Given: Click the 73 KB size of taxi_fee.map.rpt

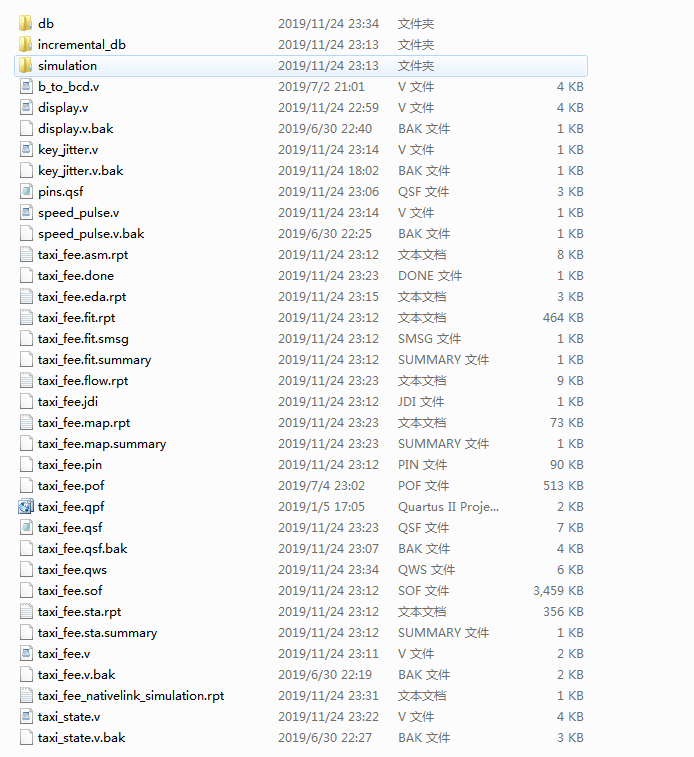Looking at the screenshot, I should [x=567, y=422].
